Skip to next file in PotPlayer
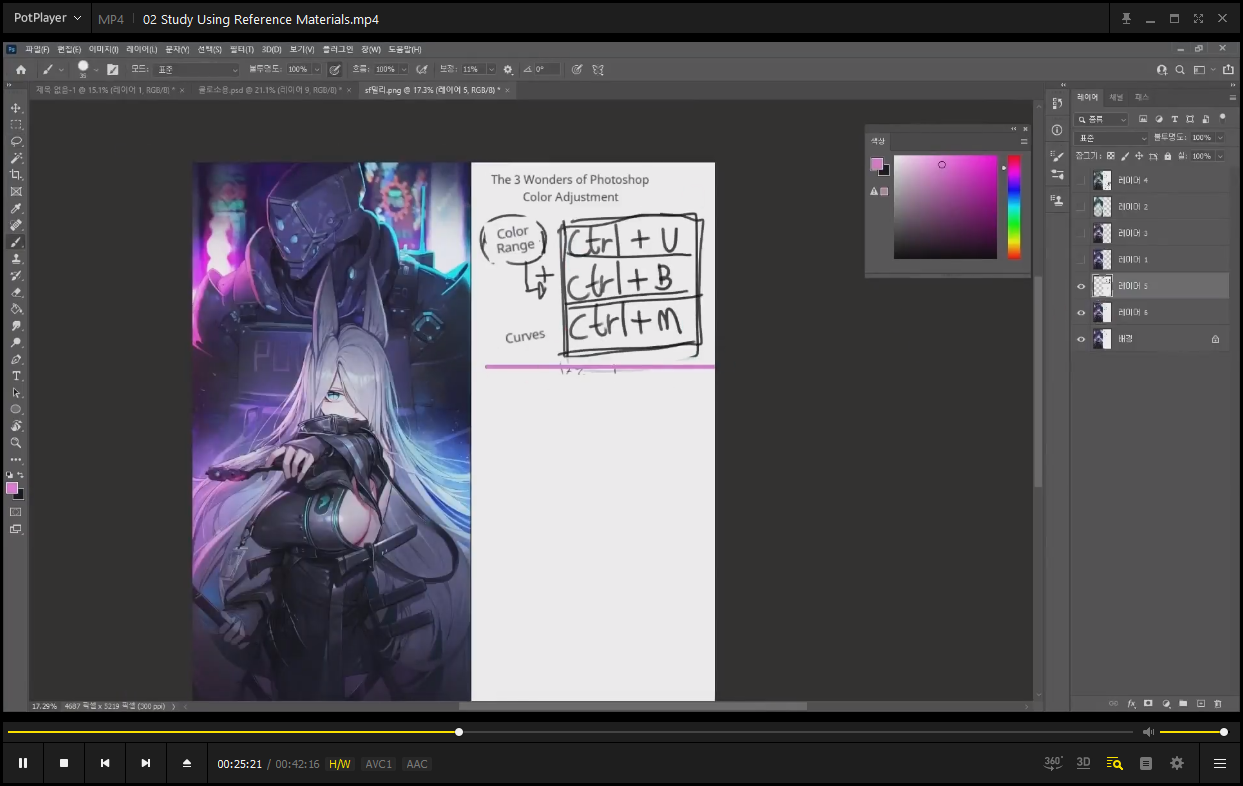 pos(146,763)
